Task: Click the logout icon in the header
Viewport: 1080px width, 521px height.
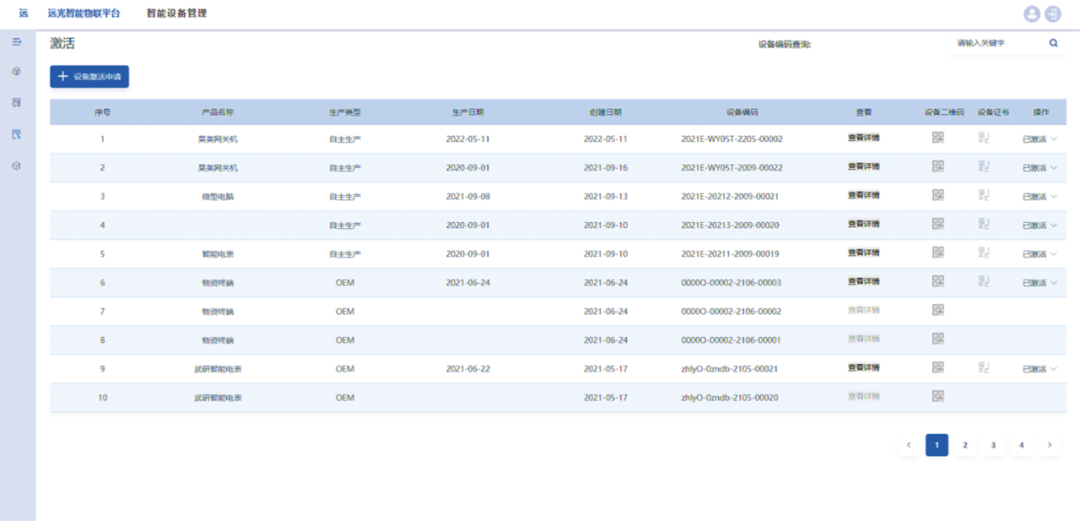Action: click(1053, 14)
